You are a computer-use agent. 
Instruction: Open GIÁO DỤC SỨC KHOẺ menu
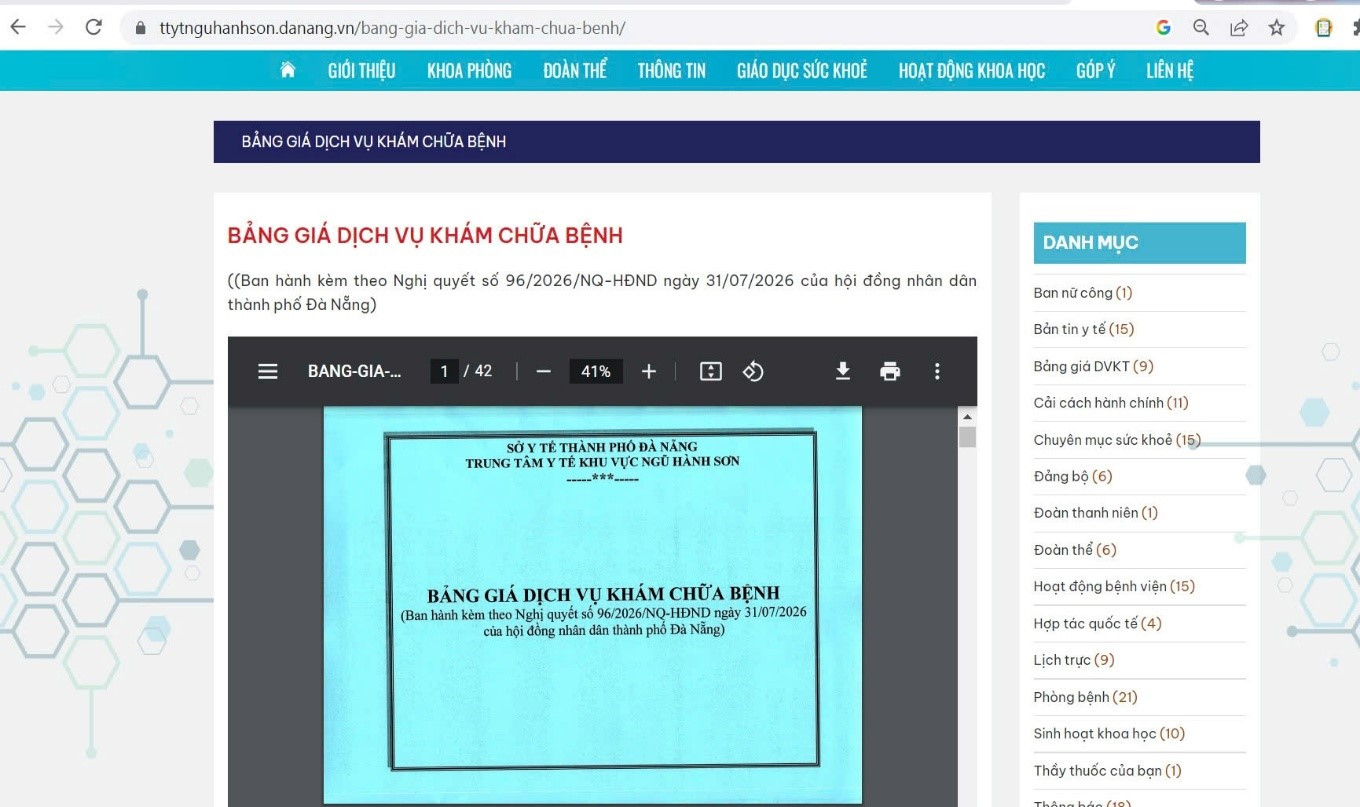[x=802, y=70]
